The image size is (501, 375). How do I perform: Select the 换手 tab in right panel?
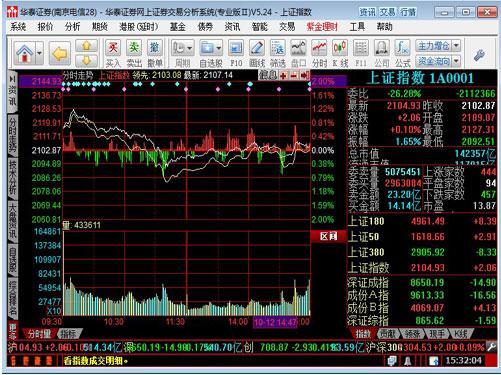[x=437, y=333]
